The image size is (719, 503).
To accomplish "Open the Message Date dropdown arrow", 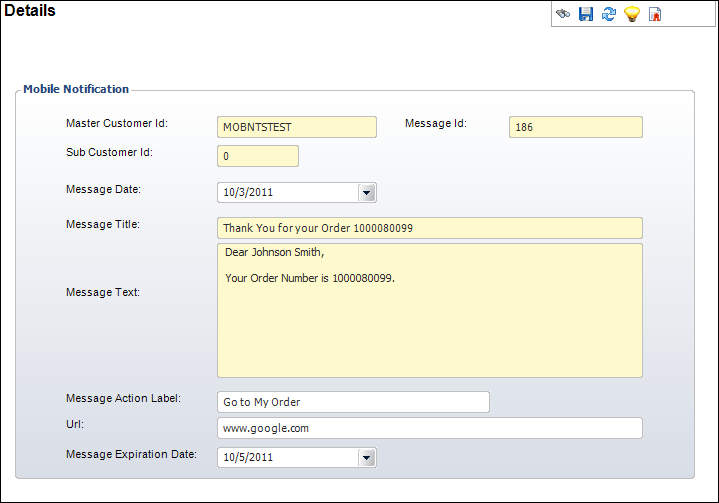I will [x=366, y=193].
